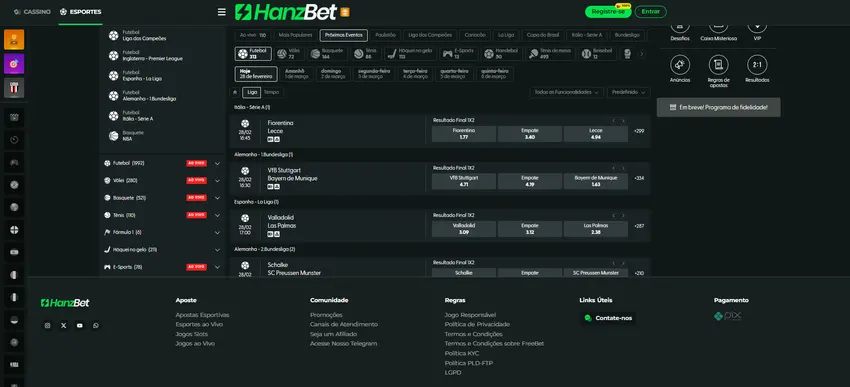Open the Predefinido dropdown

point(628,93)
